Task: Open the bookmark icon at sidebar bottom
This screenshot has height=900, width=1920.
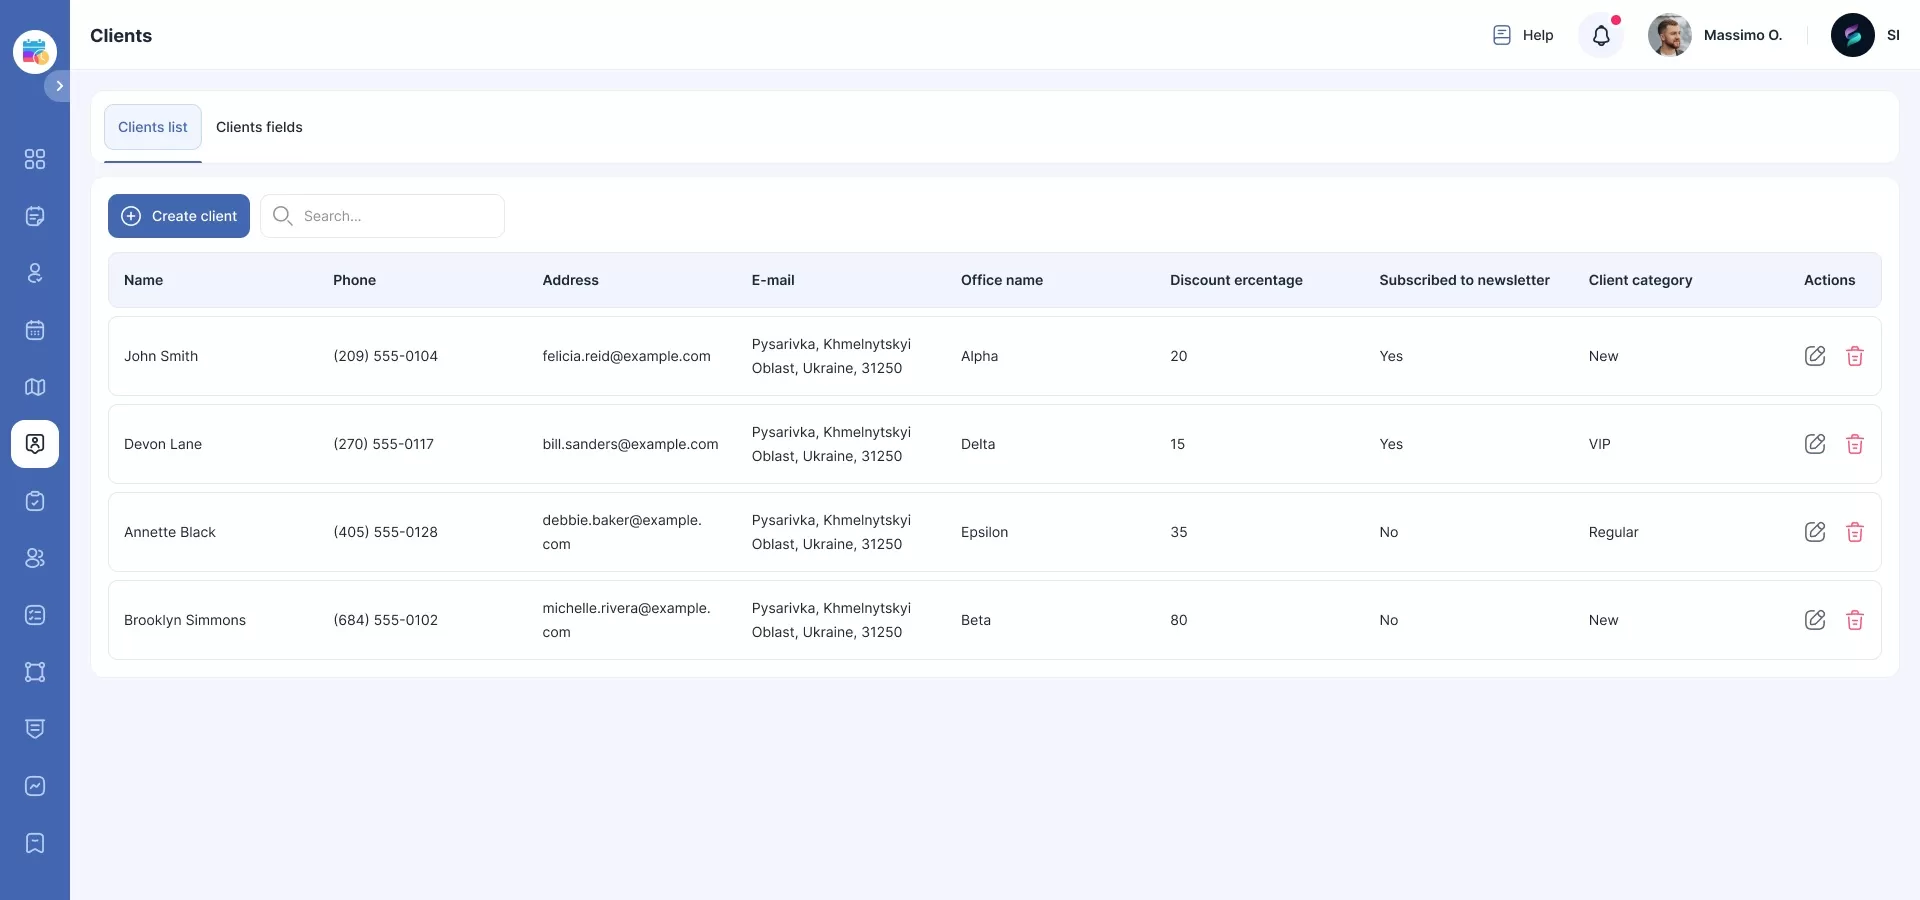Action: [35, 844]
